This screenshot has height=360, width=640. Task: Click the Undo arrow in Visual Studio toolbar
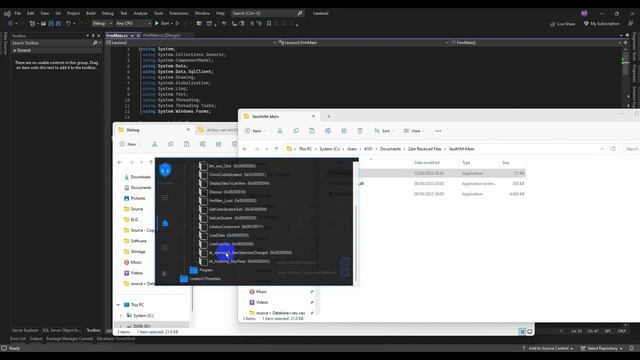click(x=68, y=24)
